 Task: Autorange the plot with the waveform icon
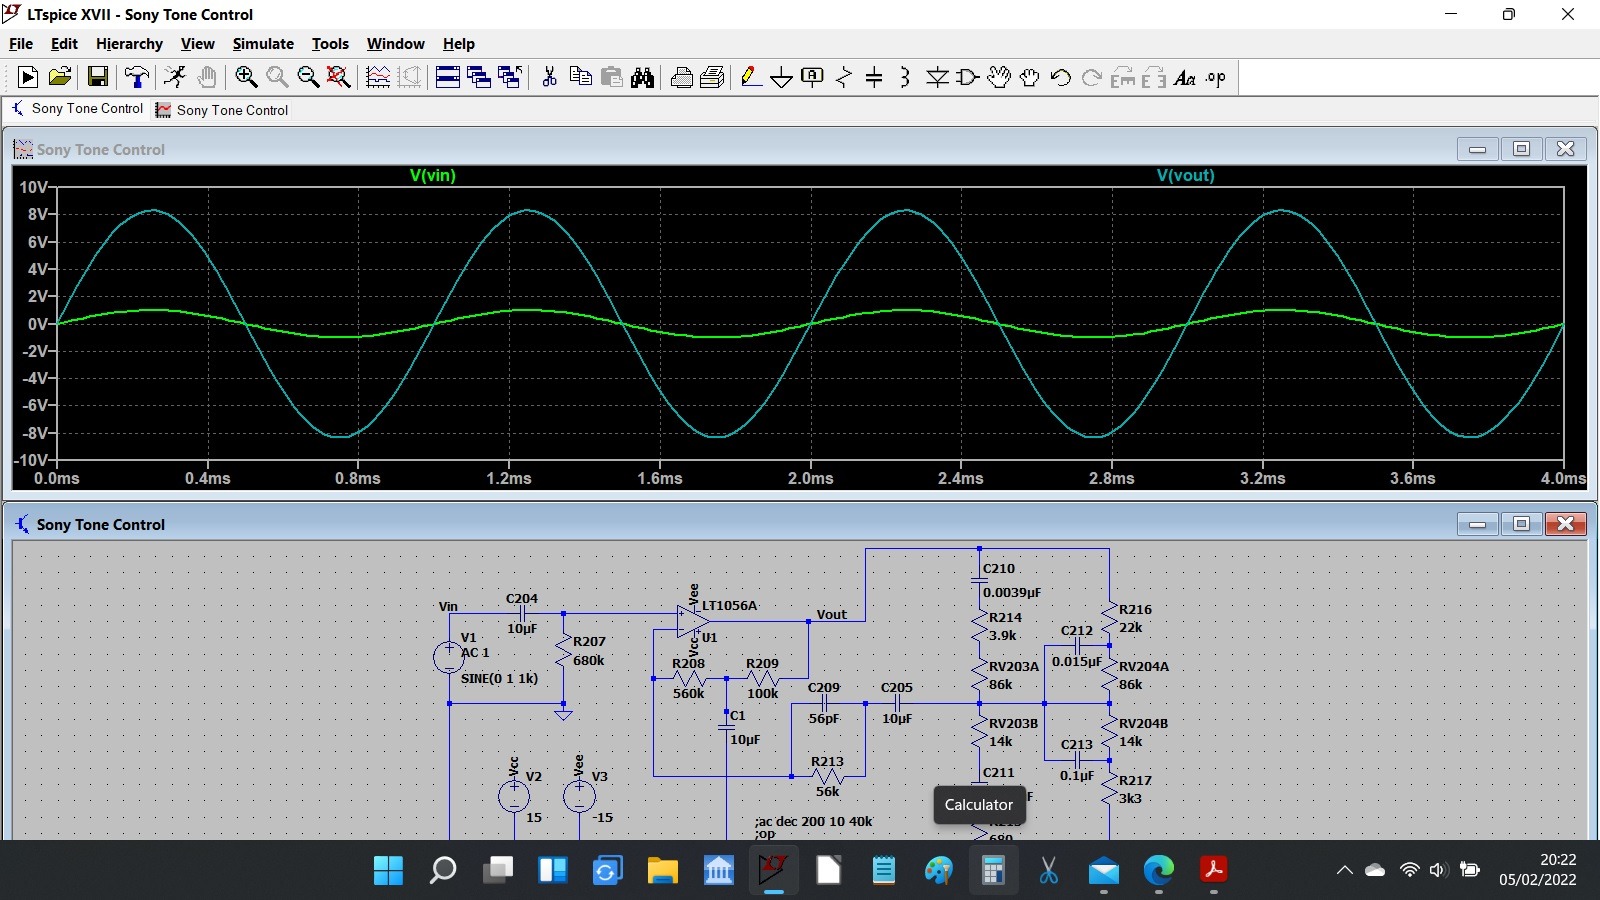[378, 77]
